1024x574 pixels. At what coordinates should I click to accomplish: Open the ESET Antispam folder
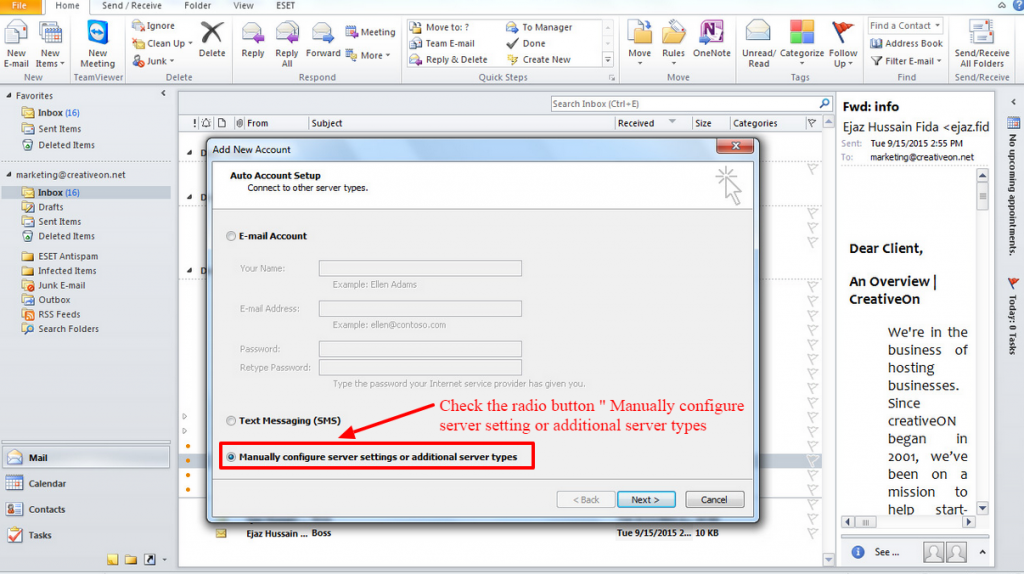pyautogui.click(x=68, y=257)
